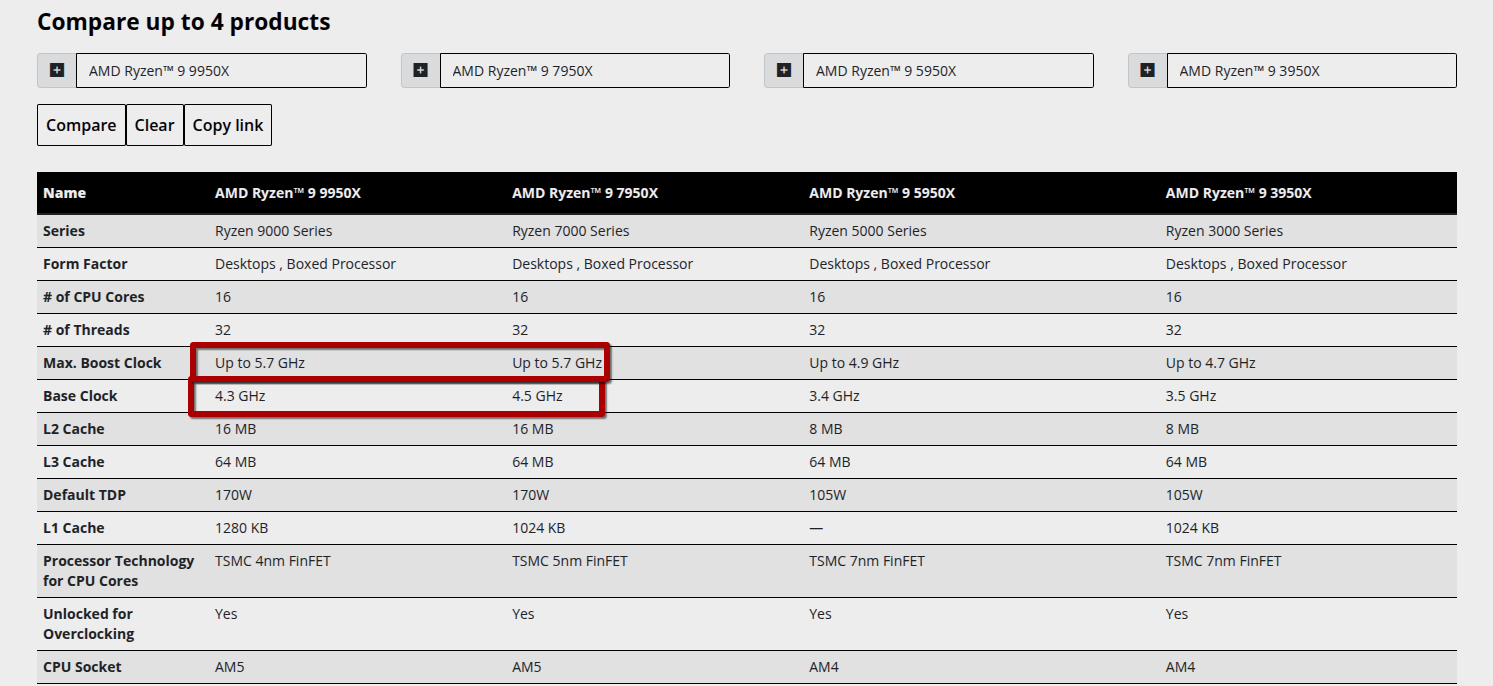Click AMD Ryzen 9 9950X column header
The image size is (1493, 686).
(x=288, y=193)
